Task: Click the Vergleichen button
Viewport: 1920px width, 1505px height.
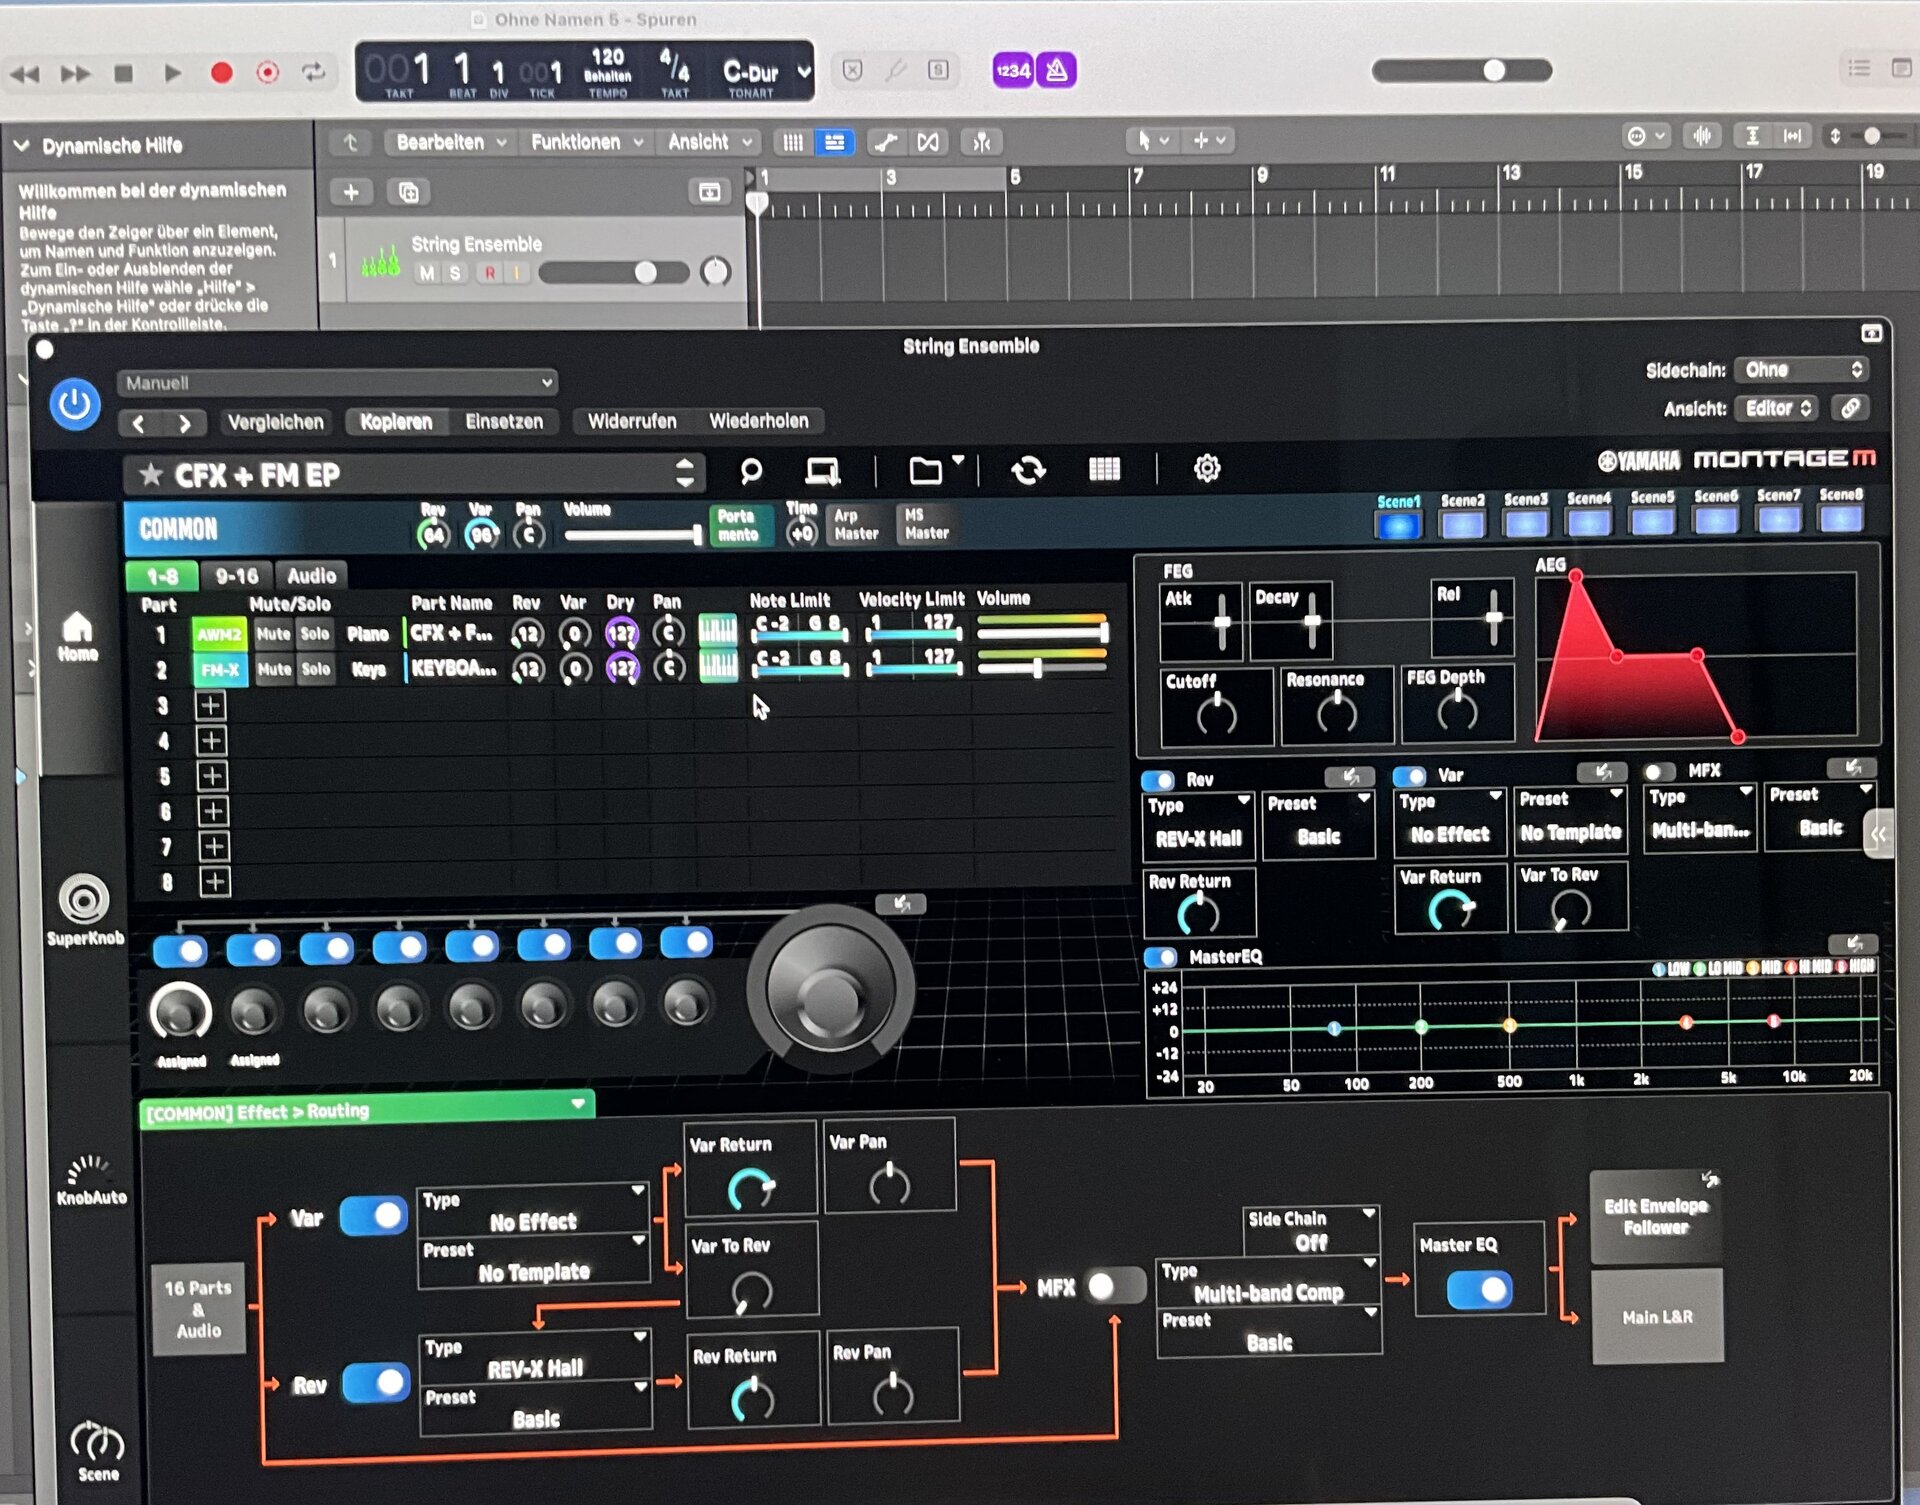Action: pyautogui.click(x=275, y=422)
